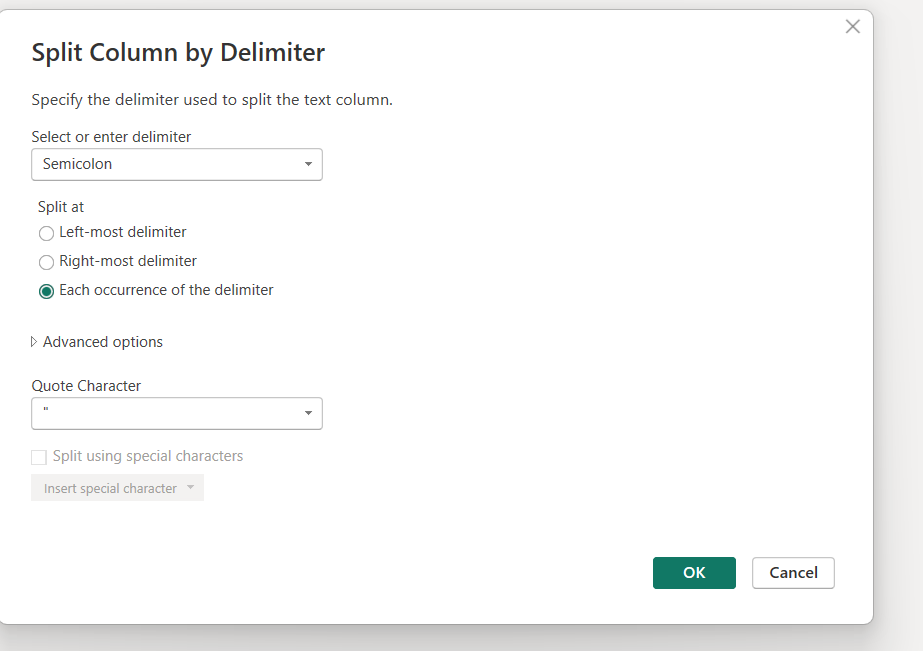
Task: Open the Quote Character dropdown
Action: [177, 413]
